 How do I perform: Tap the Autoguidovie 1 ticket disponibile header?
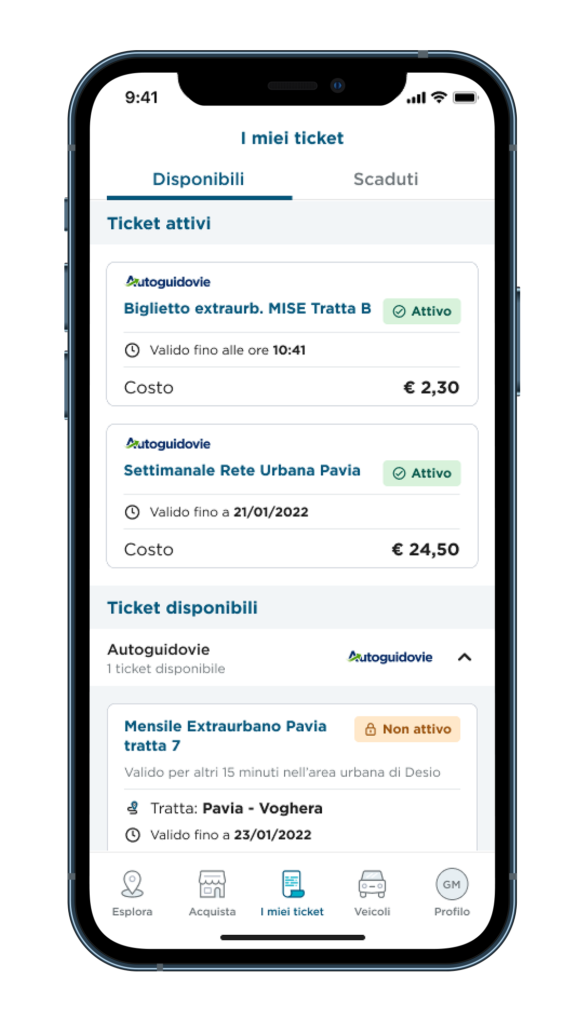(292, 658)
